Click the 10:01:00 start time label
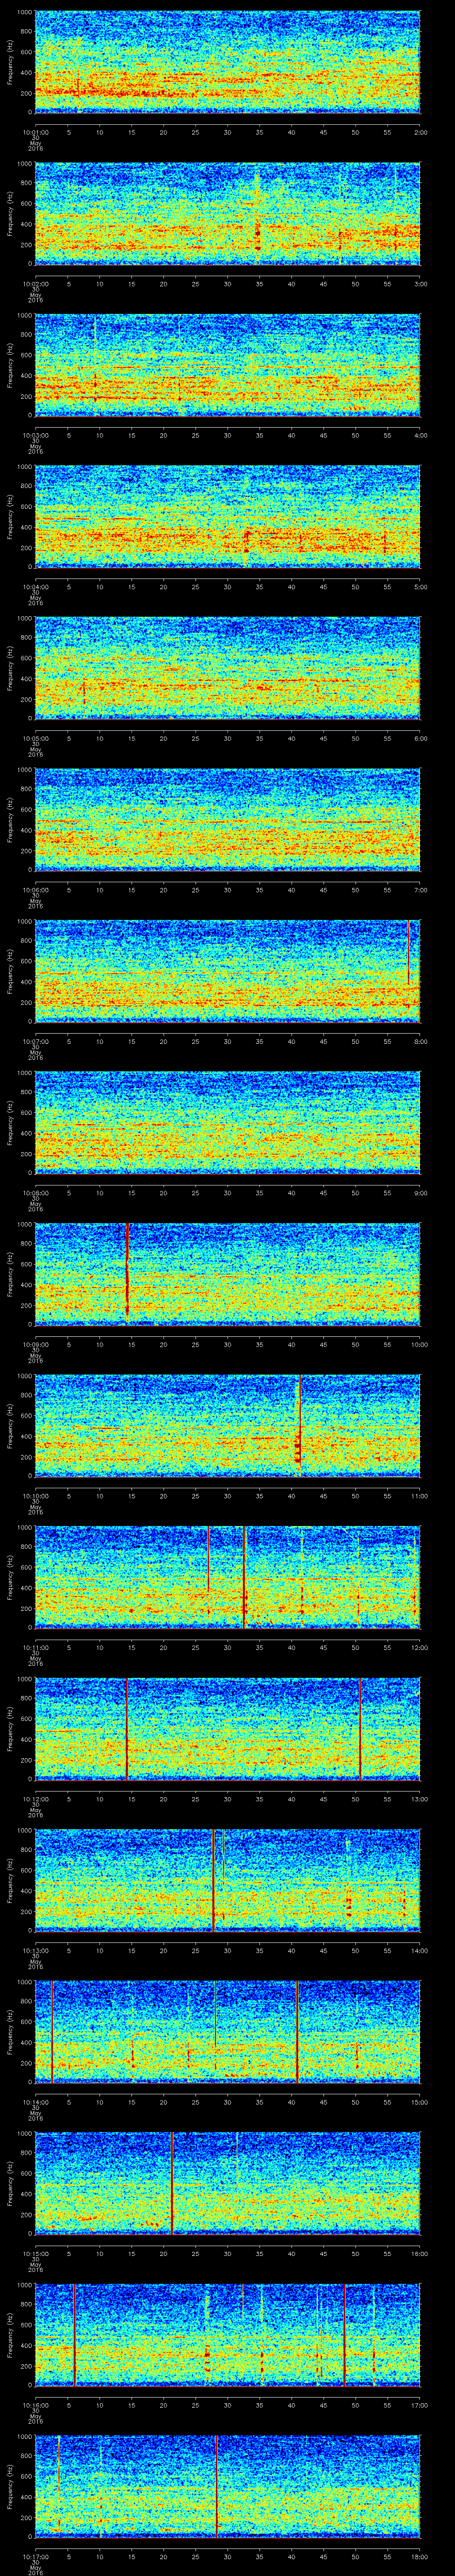The width and height of the screenshot is (455, 2576). point(35,131)
